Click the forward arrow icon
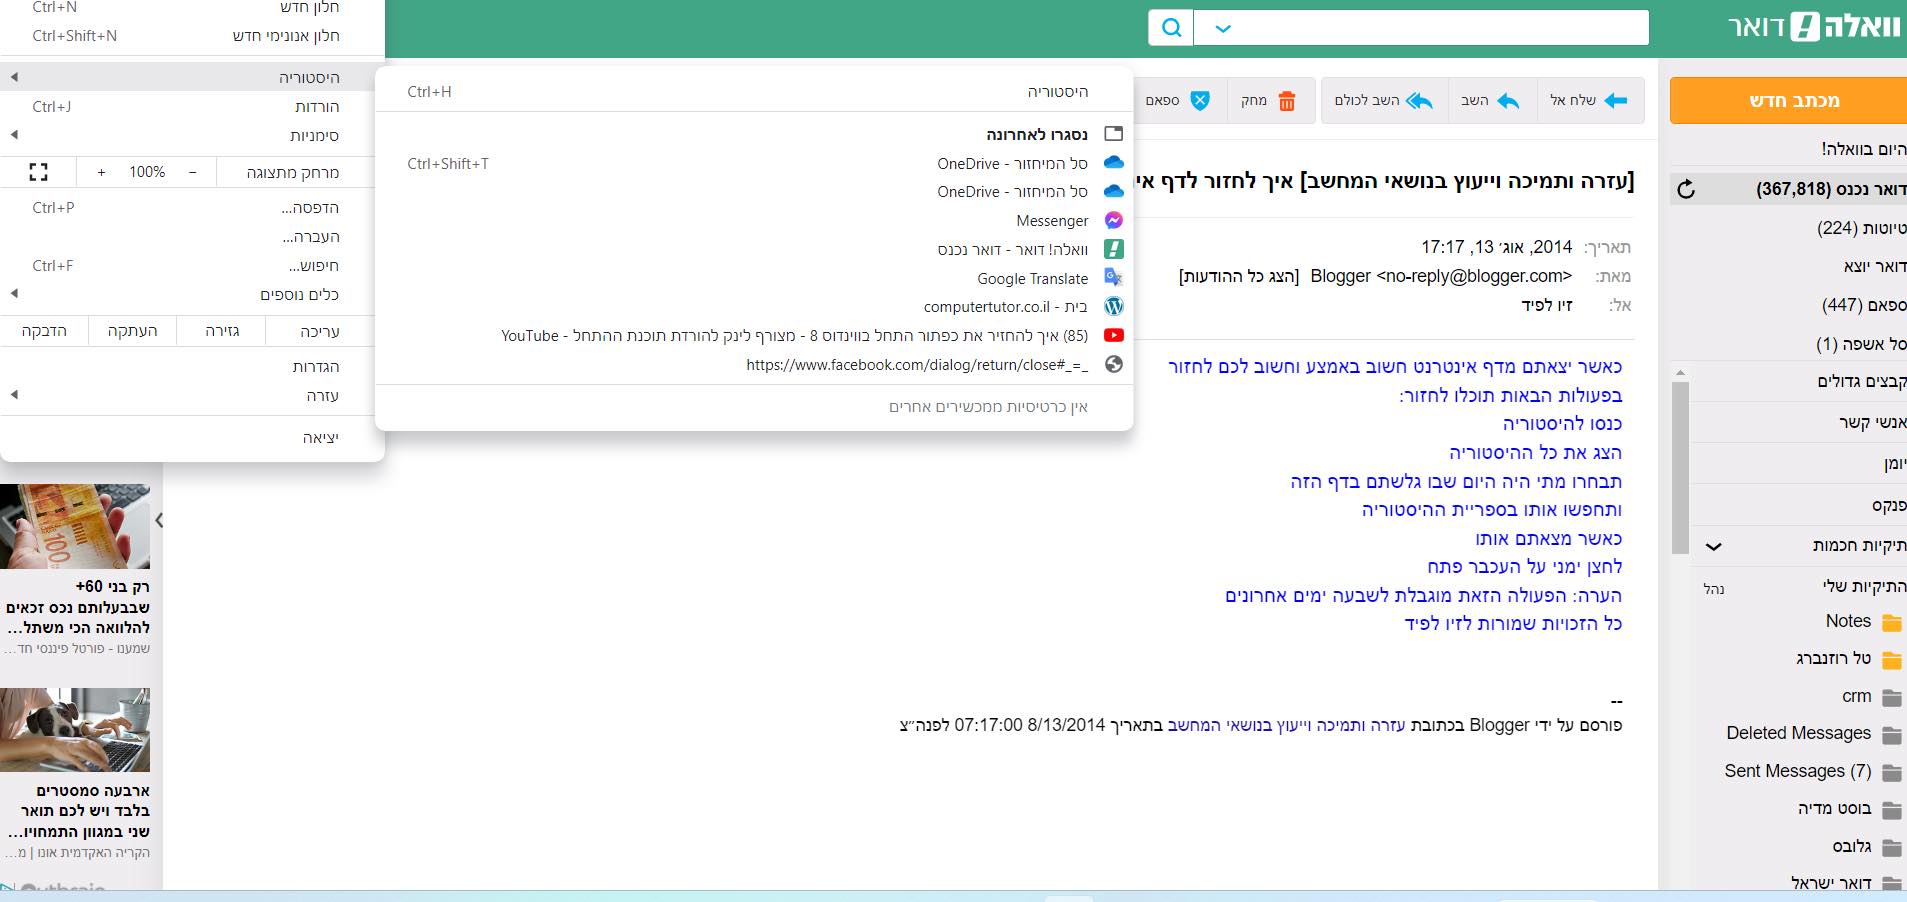The height and width of the screenshot is (902, 1907). pyautogui.click(x=1615, y=101)
